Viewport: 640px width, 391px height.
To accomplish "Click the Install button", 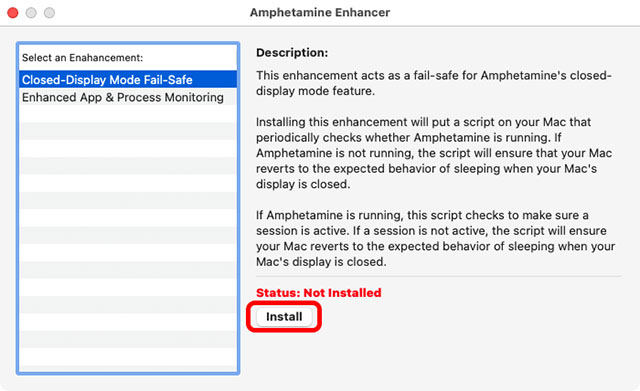I will click(x=284, y=317).
